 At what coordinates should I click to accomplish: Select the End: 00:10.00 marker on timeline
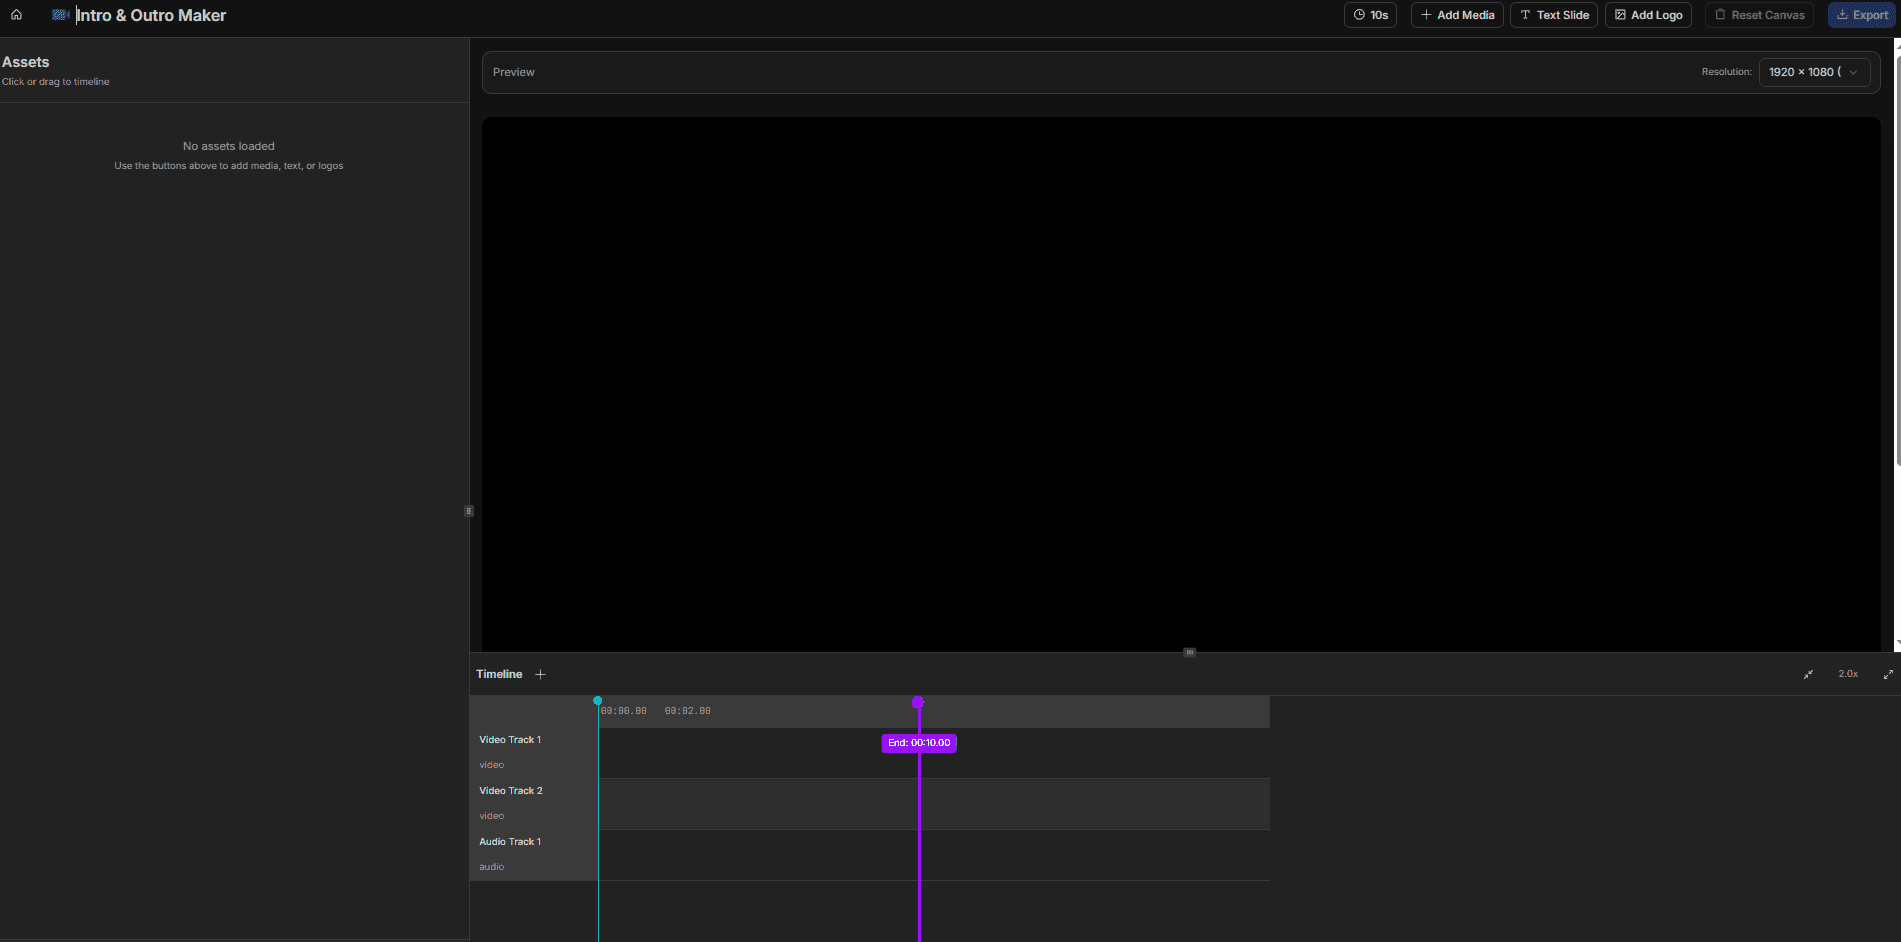918,743
